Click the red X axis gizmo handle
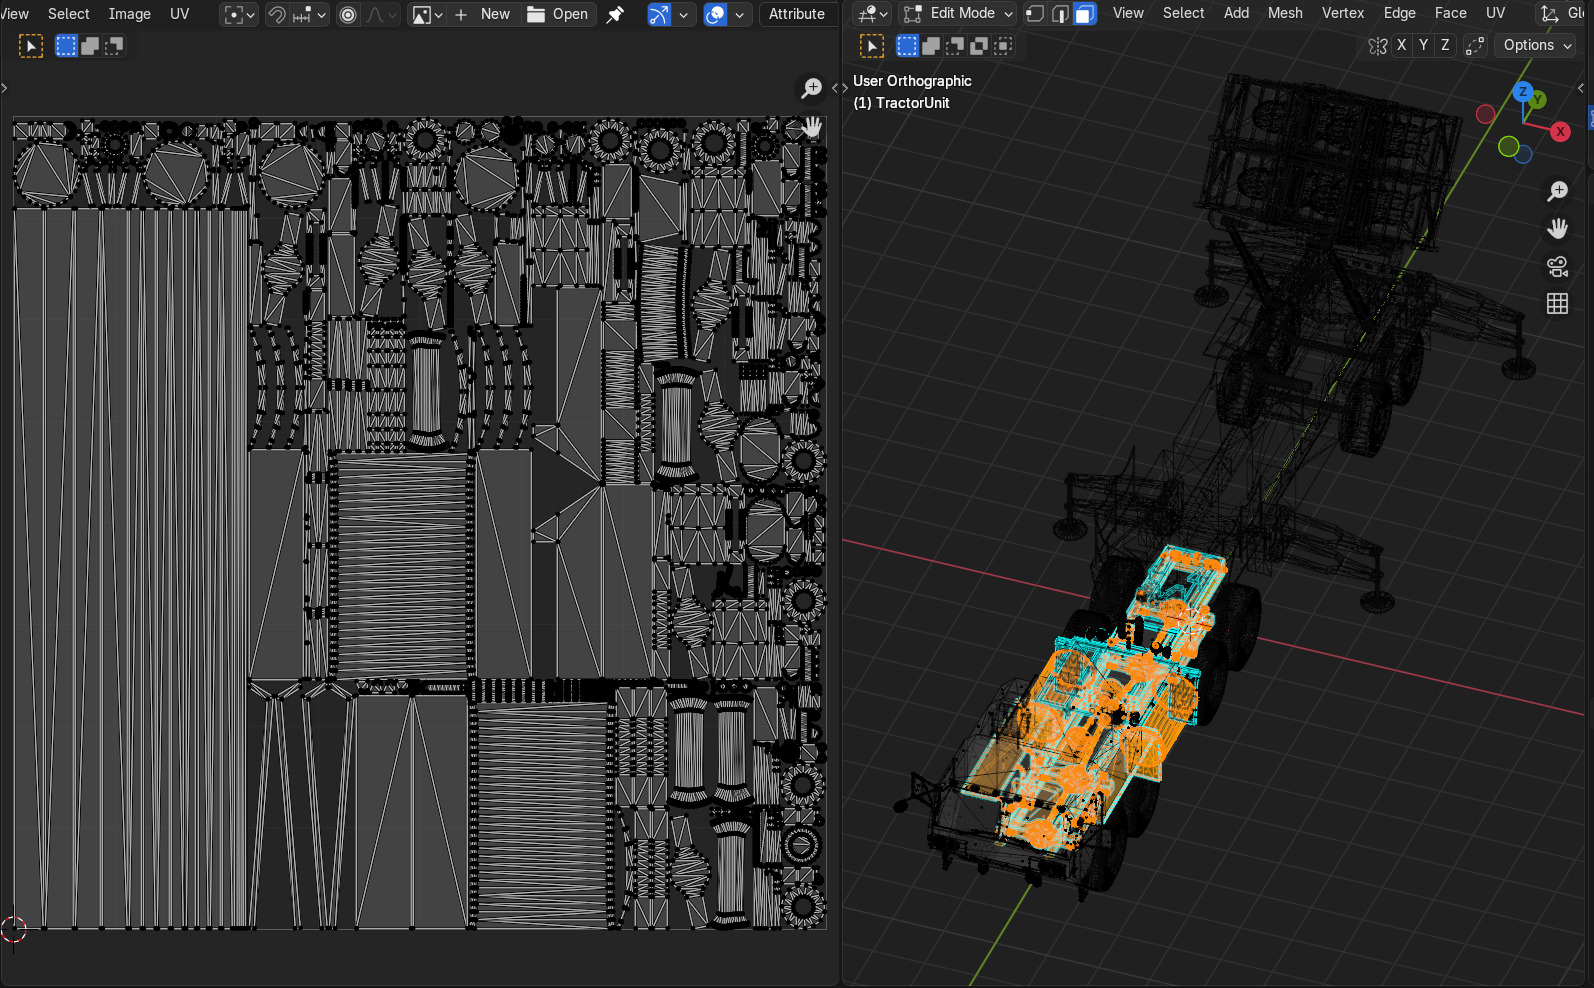 [x=1559, y=132]
